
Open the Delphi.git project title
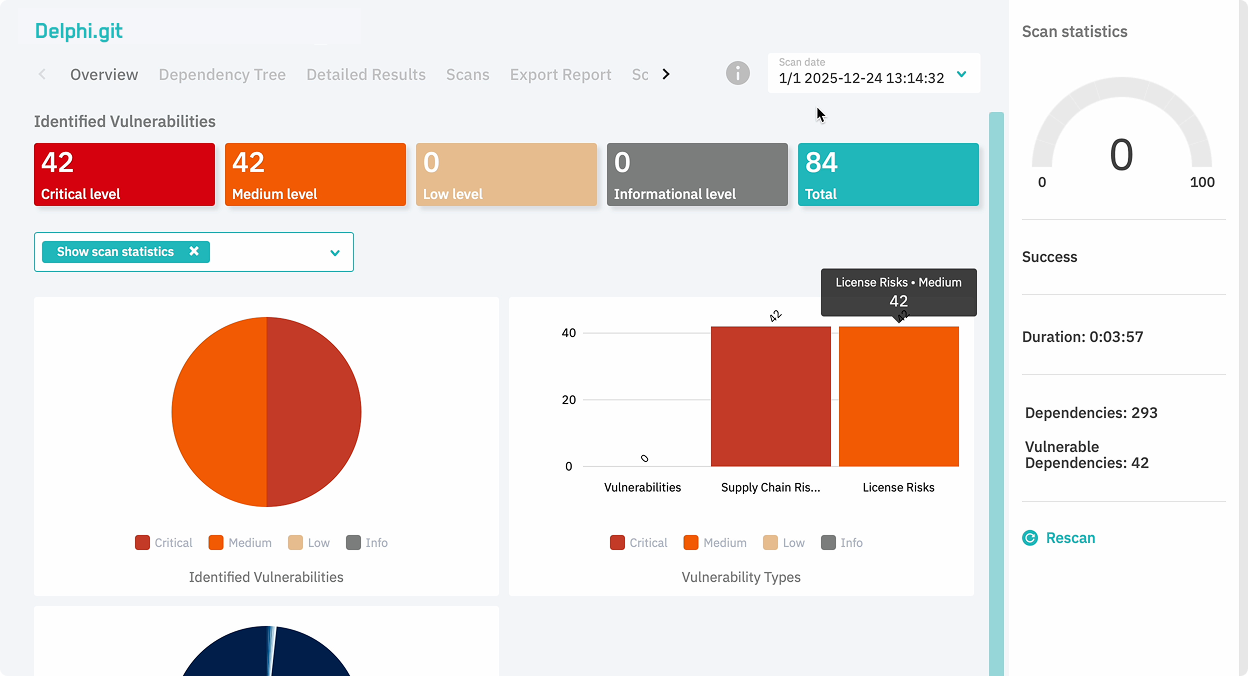point(79,30)
